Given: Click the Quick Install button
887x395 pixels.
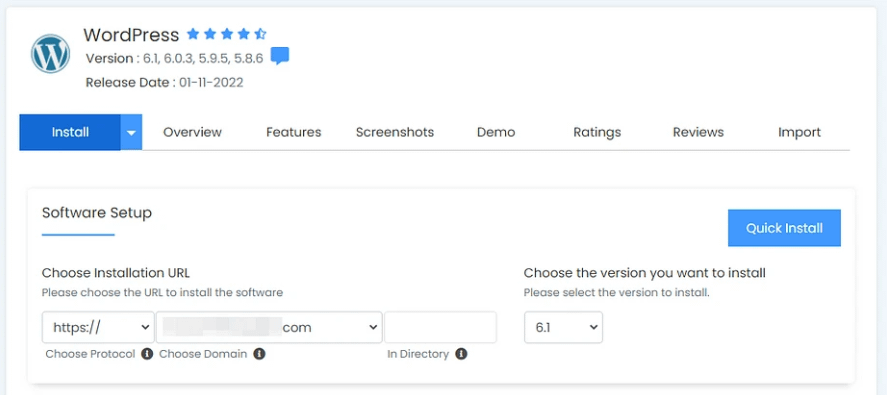Looking at the screenshot, I should tap(784, 228).
